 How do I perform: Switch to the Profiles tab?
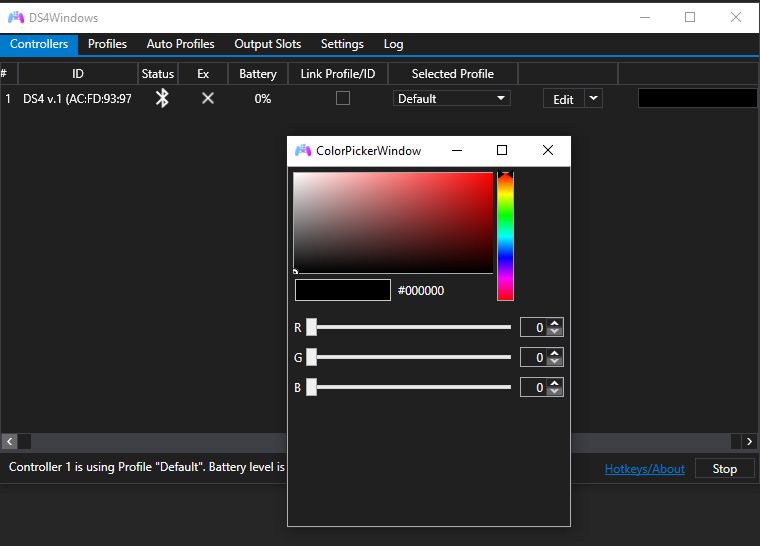pos(107,44)
